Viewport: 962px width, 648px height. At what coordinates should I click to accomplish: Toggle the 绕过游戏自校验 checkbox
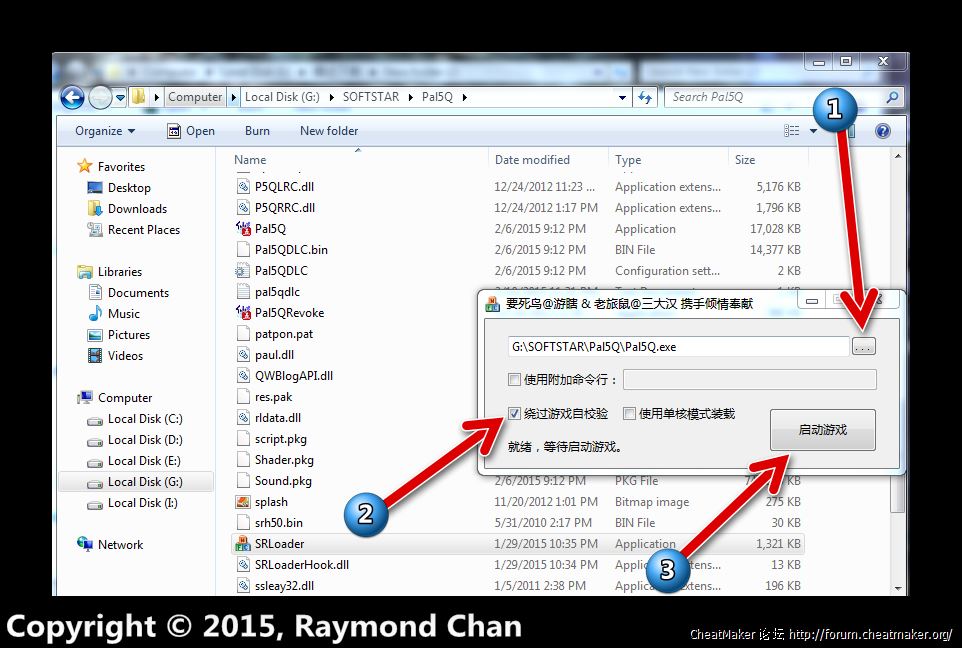(514, 413)
